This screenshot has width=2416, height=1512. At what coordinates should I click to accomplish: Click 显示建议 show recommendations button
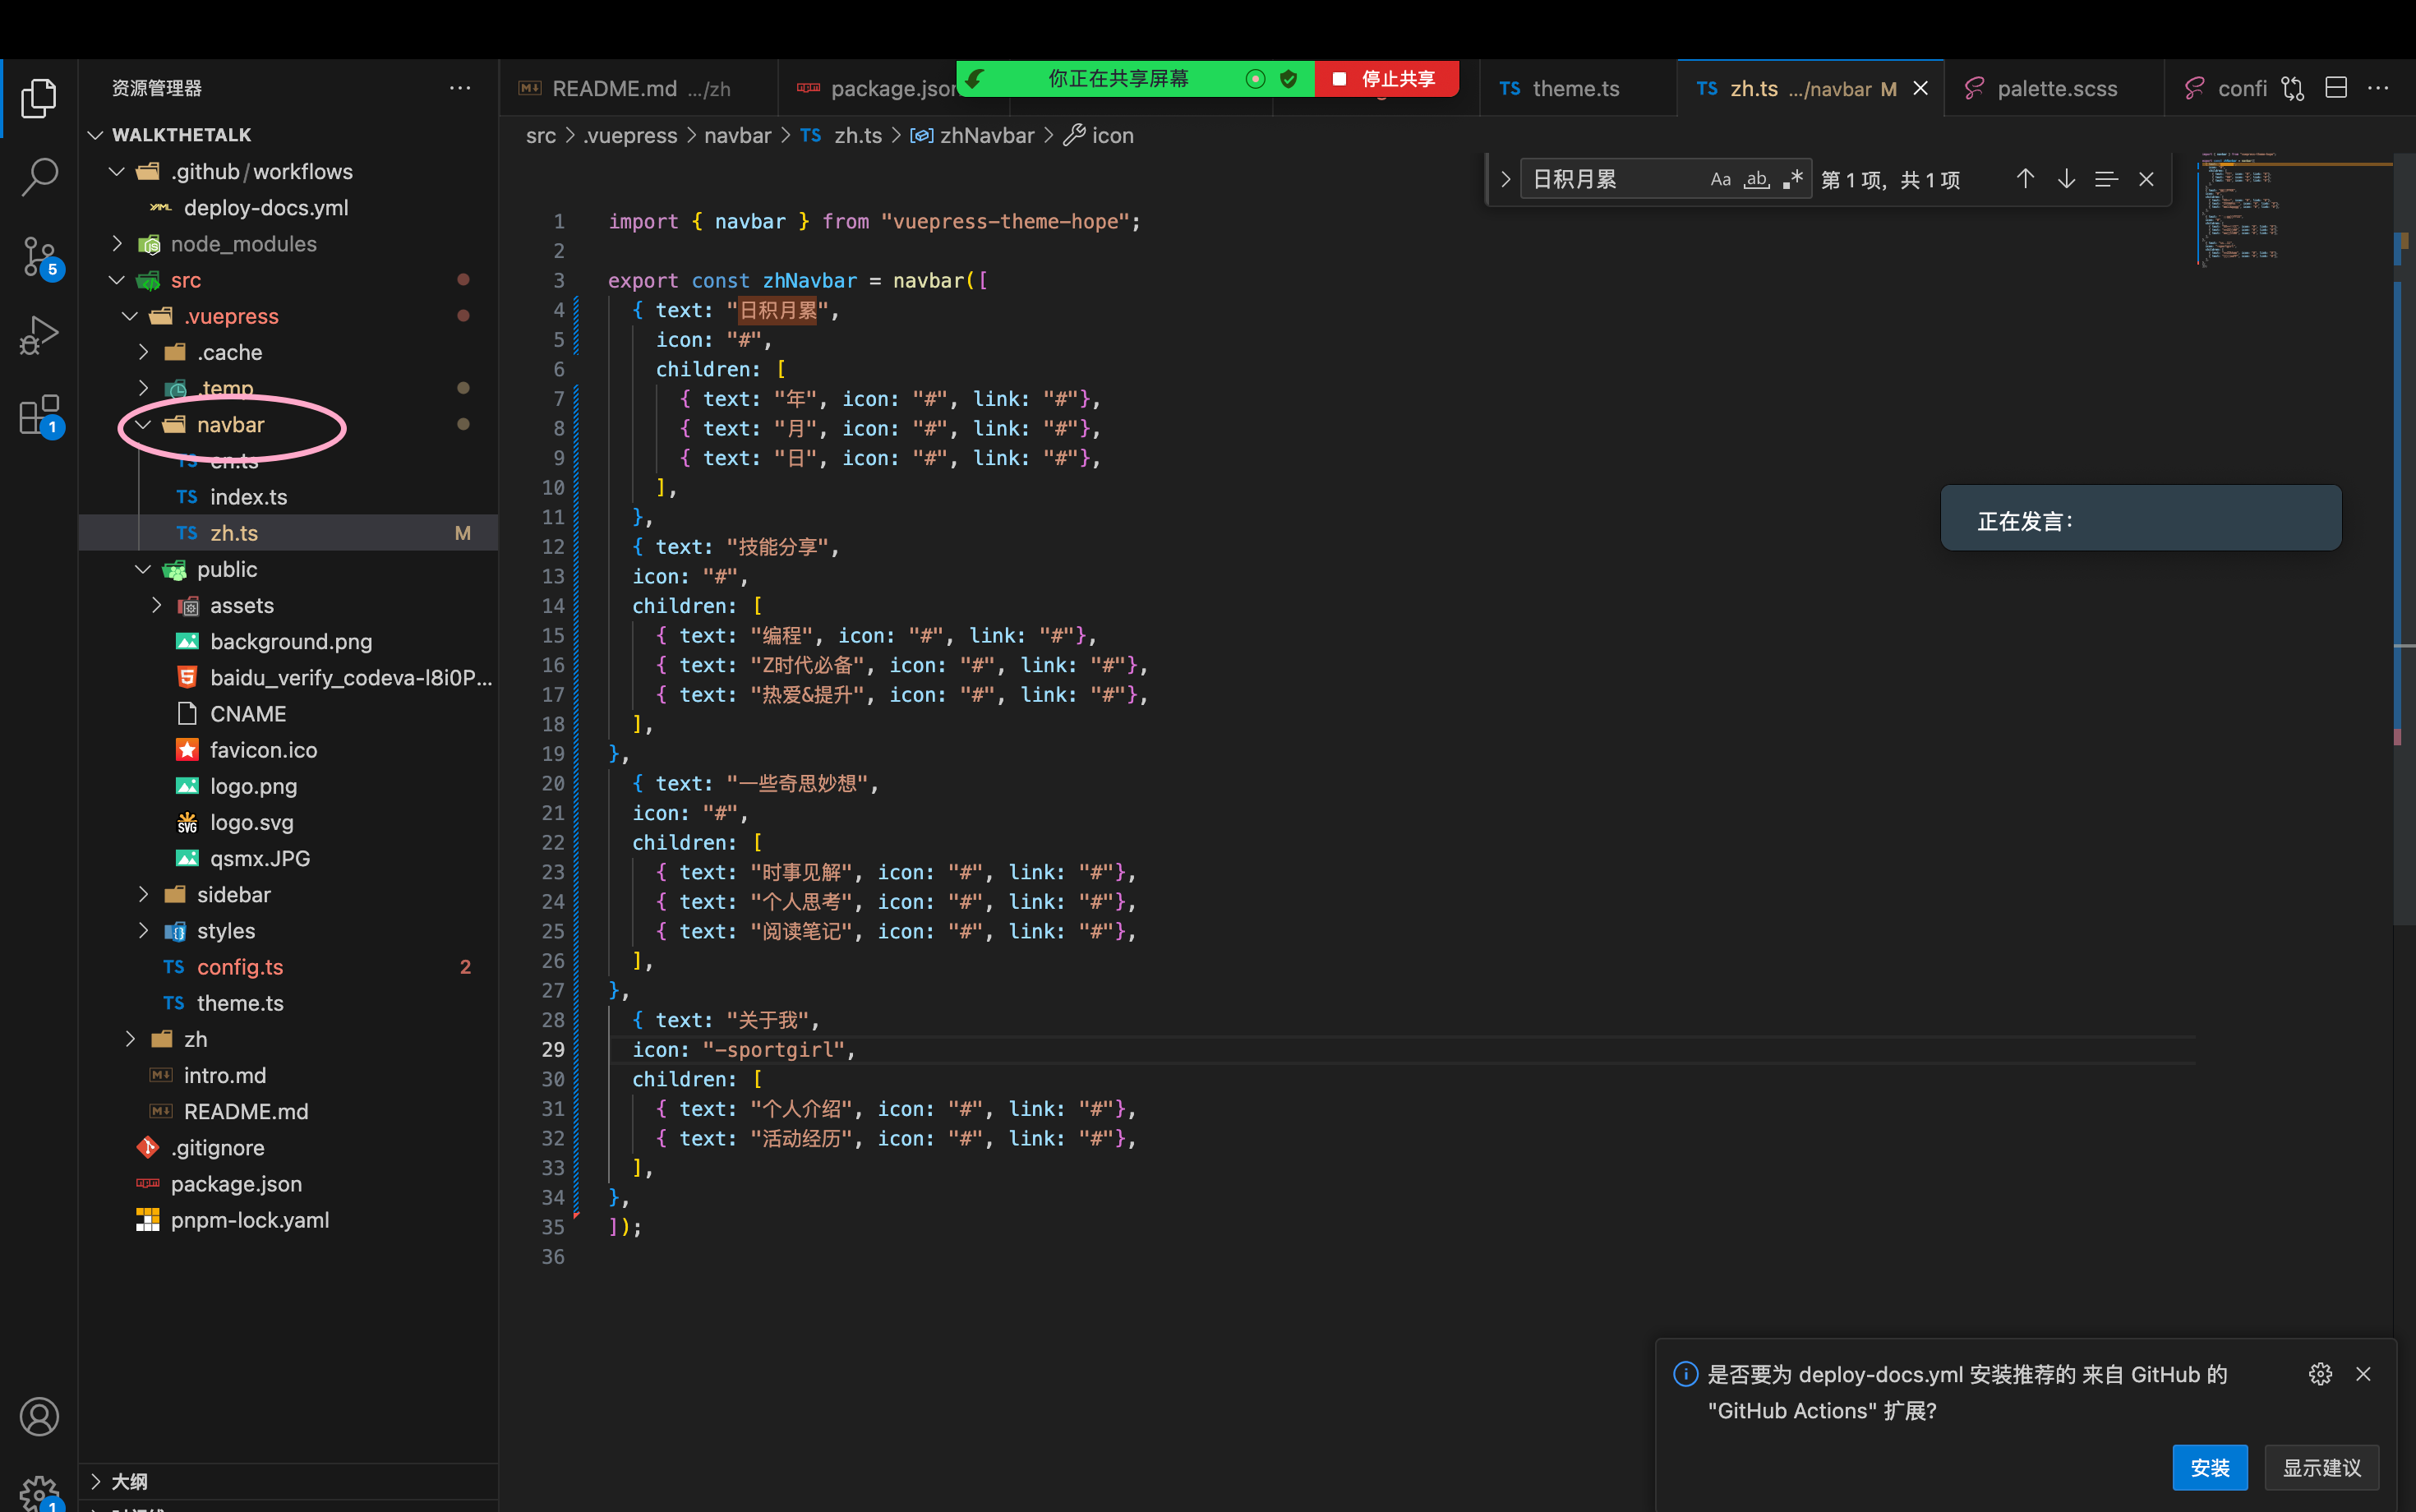tap(2321, 1467)
